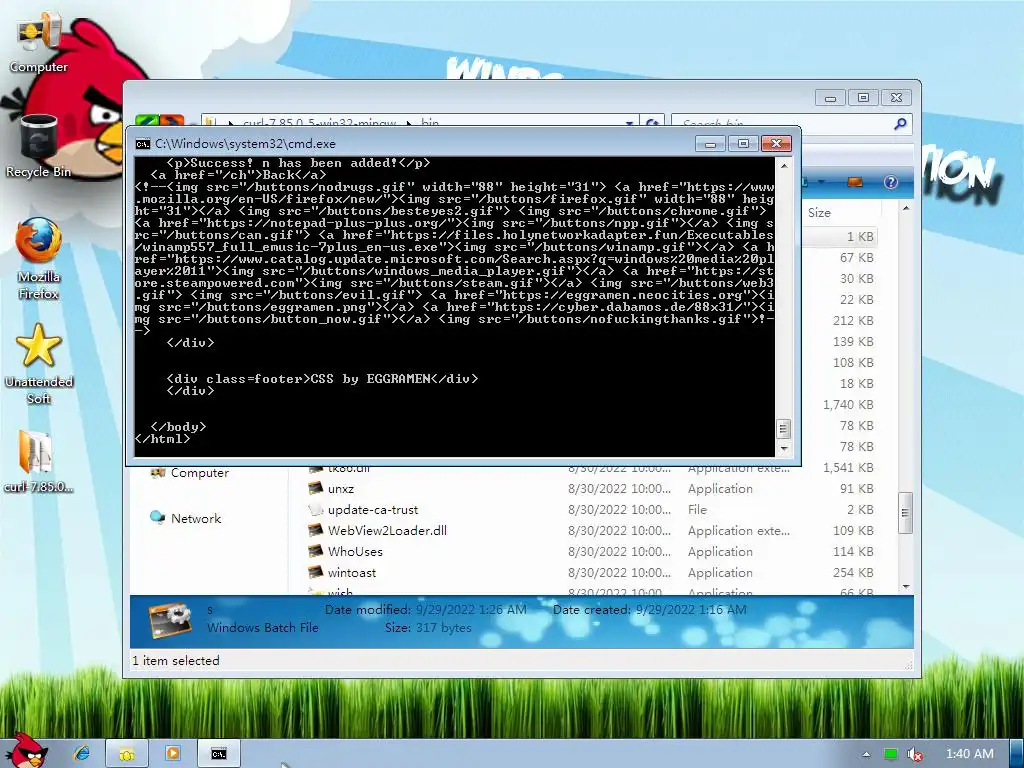This screenshot has height=768, width=1024.
Task: Click the Date created value in details pane
Action: click(691, 609)
